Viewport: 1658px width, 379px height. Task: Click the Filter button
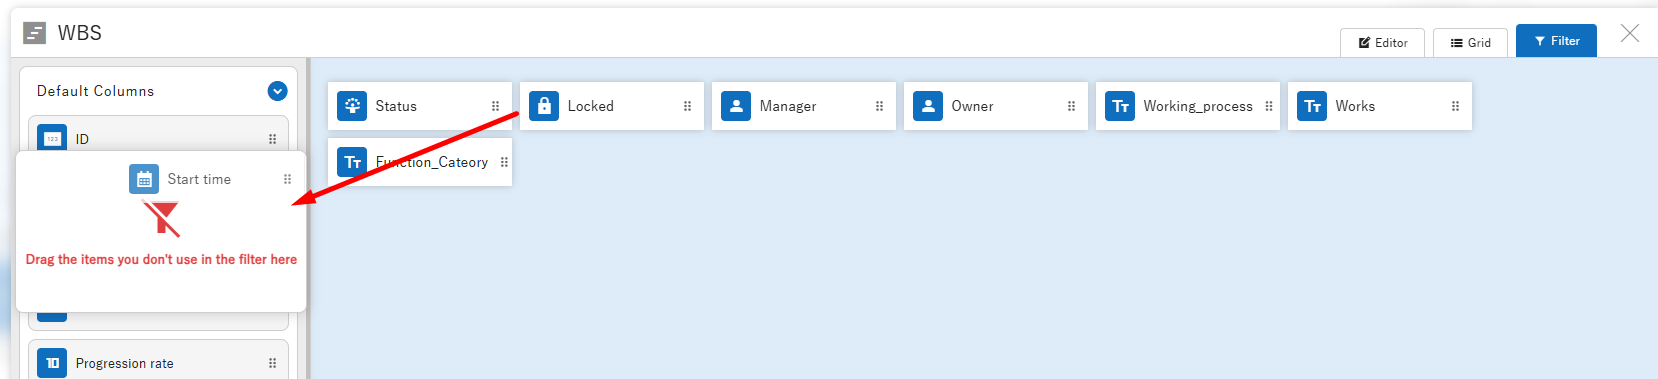pos(1556,41)
